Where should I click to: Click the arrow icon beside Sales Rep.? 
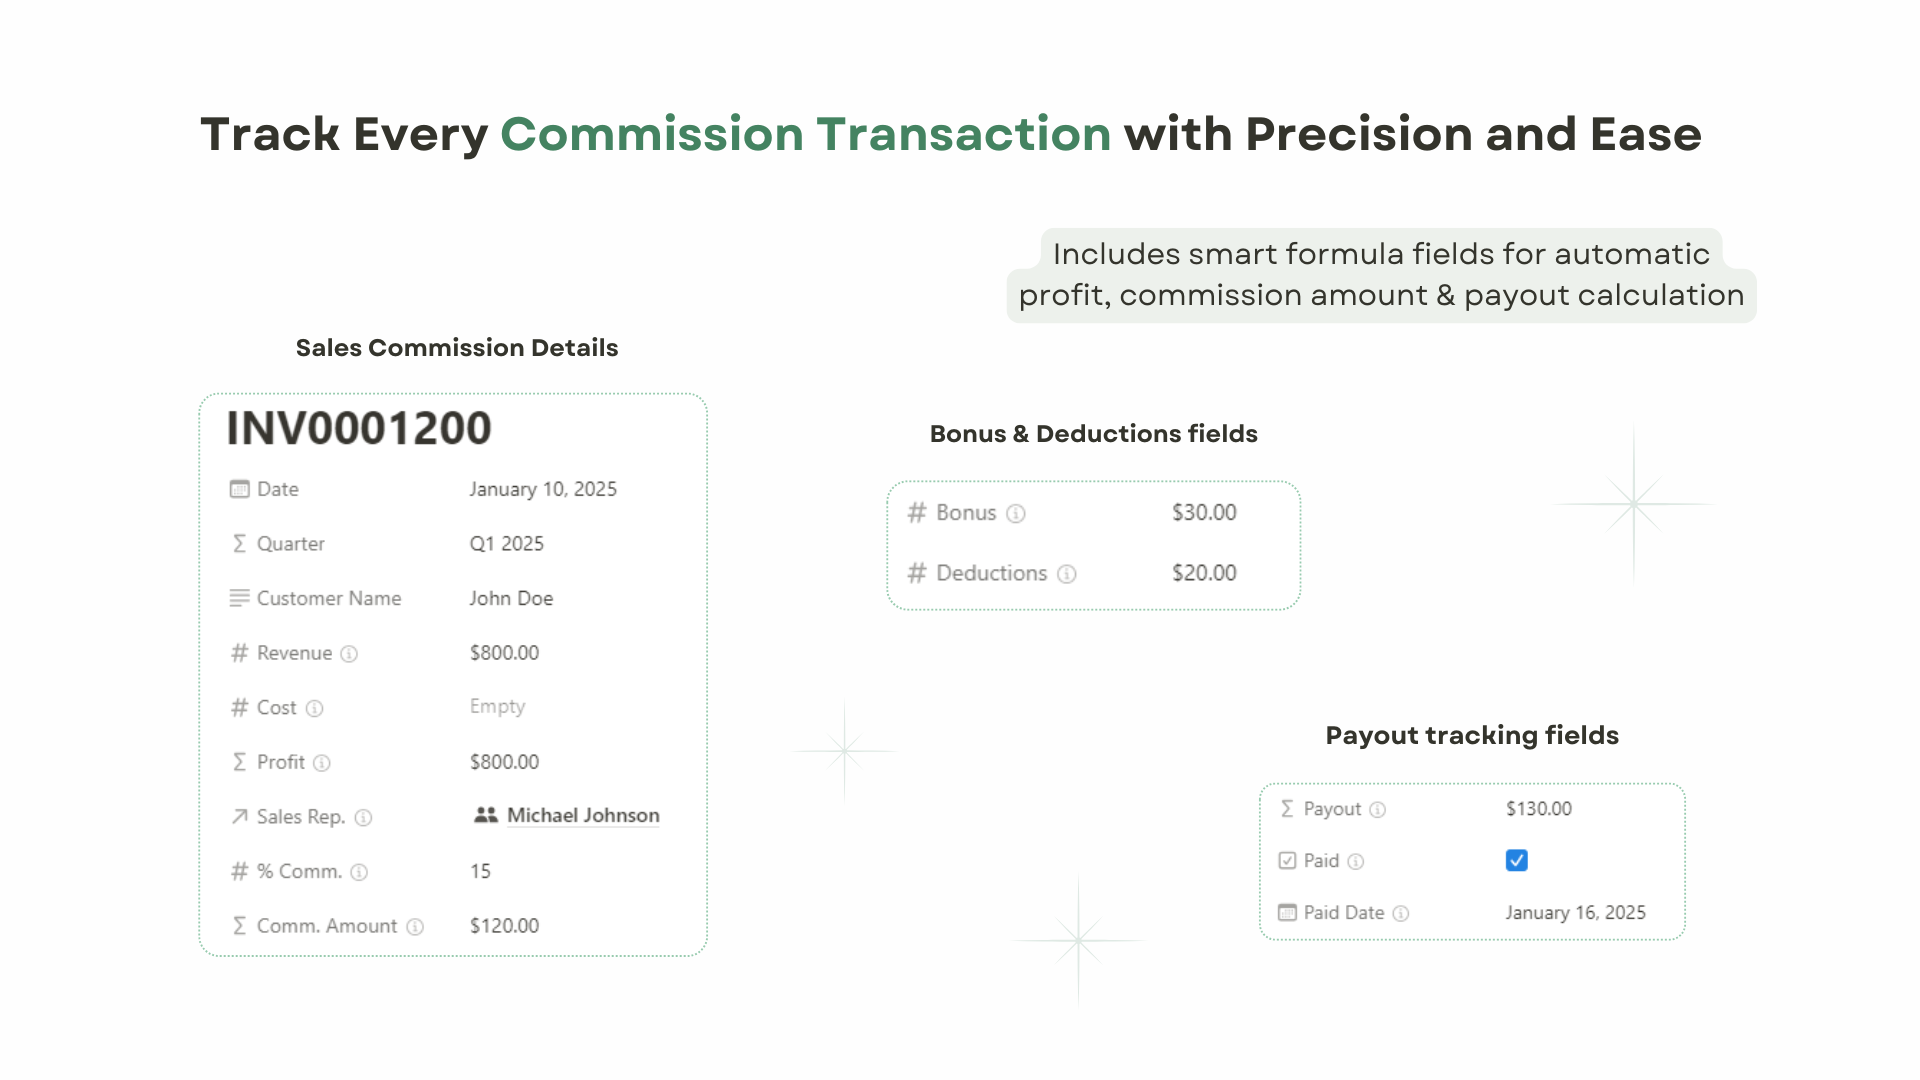(x=239, y=817)
